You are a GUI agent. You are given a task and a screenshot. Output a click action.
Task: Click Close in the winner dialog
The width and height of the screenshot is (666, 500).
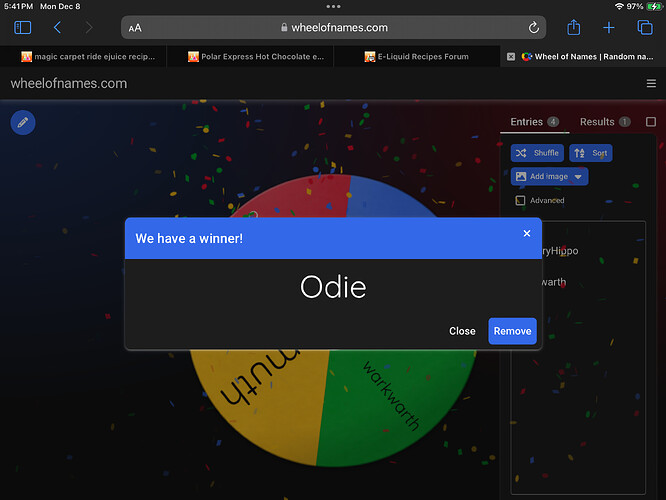click(462, 331)
